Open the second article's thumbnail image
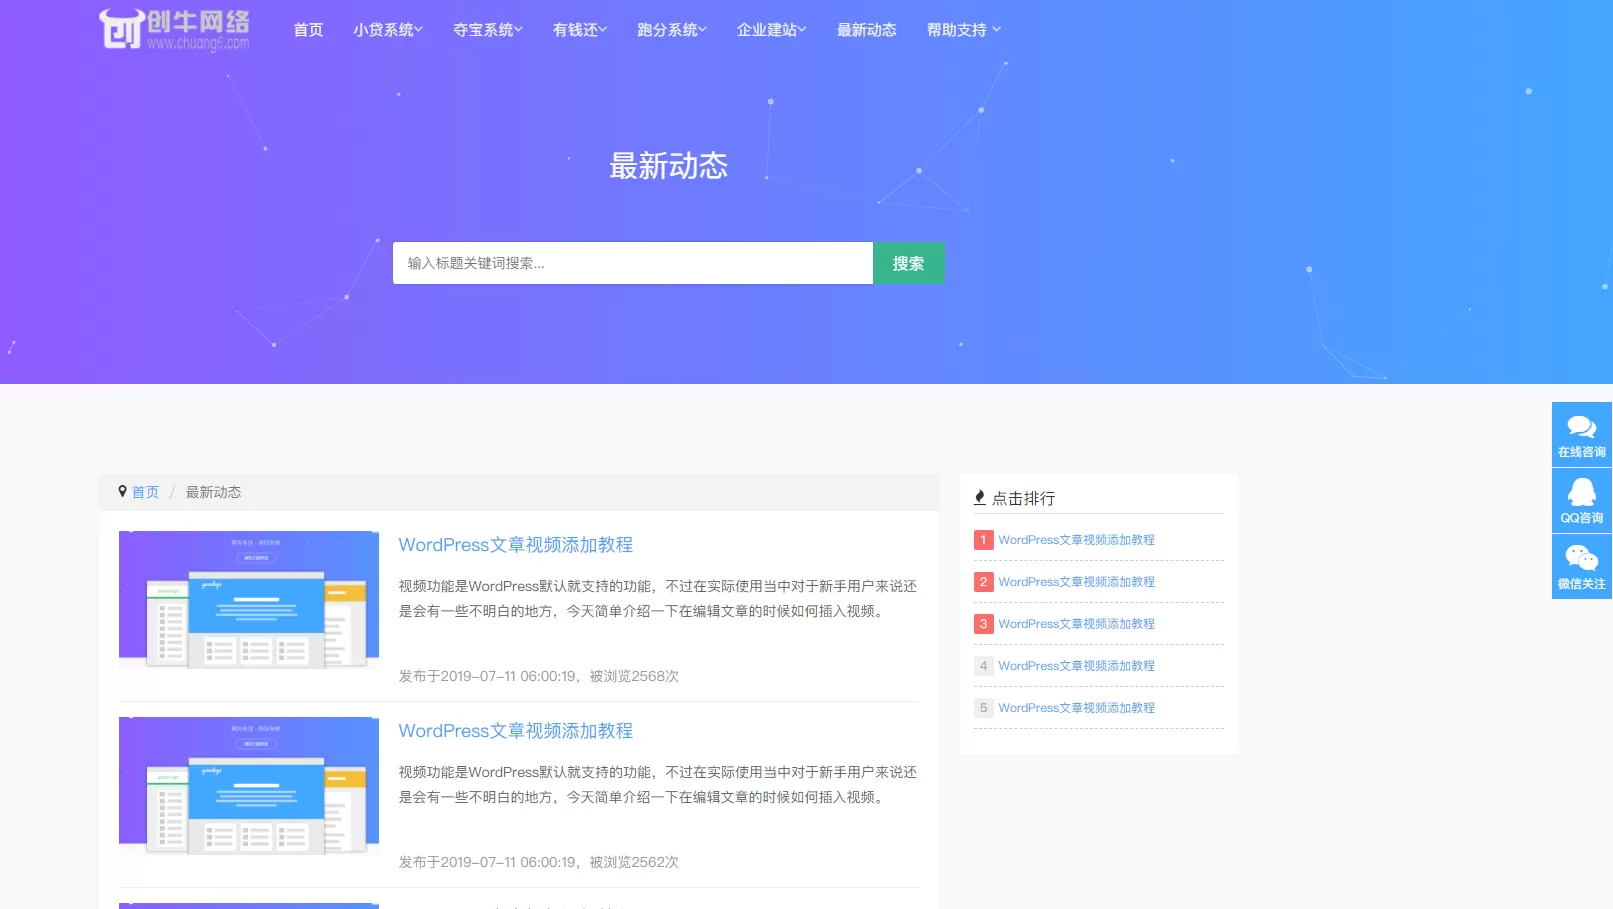Image resolution: width=1613 pixels, height=909 pixels. 249,786
